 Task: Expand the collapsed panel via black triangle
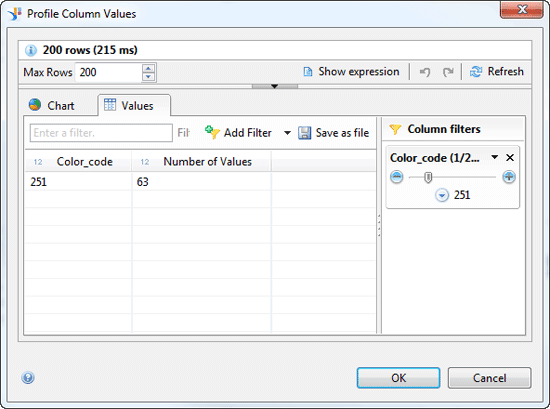[275, 86]
